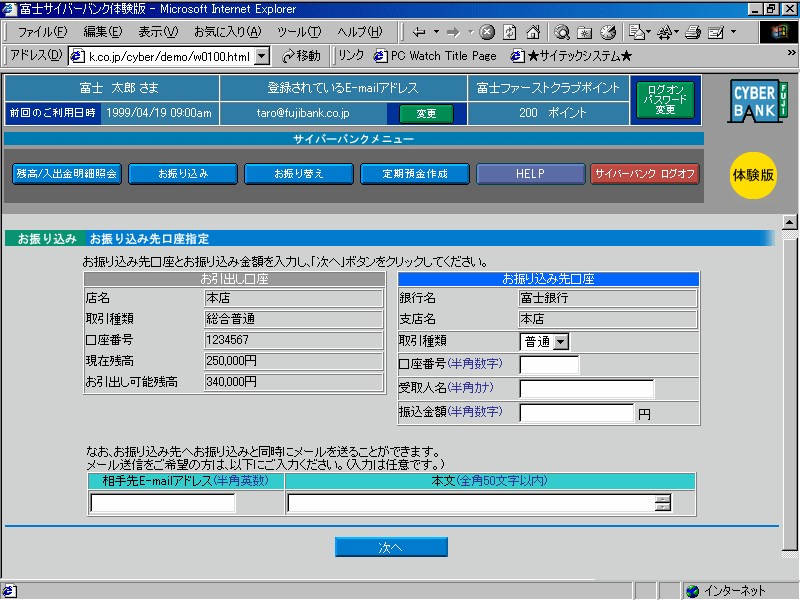Click the Print toolbar icon
This screenshot has height=600, width=800.
692,32
